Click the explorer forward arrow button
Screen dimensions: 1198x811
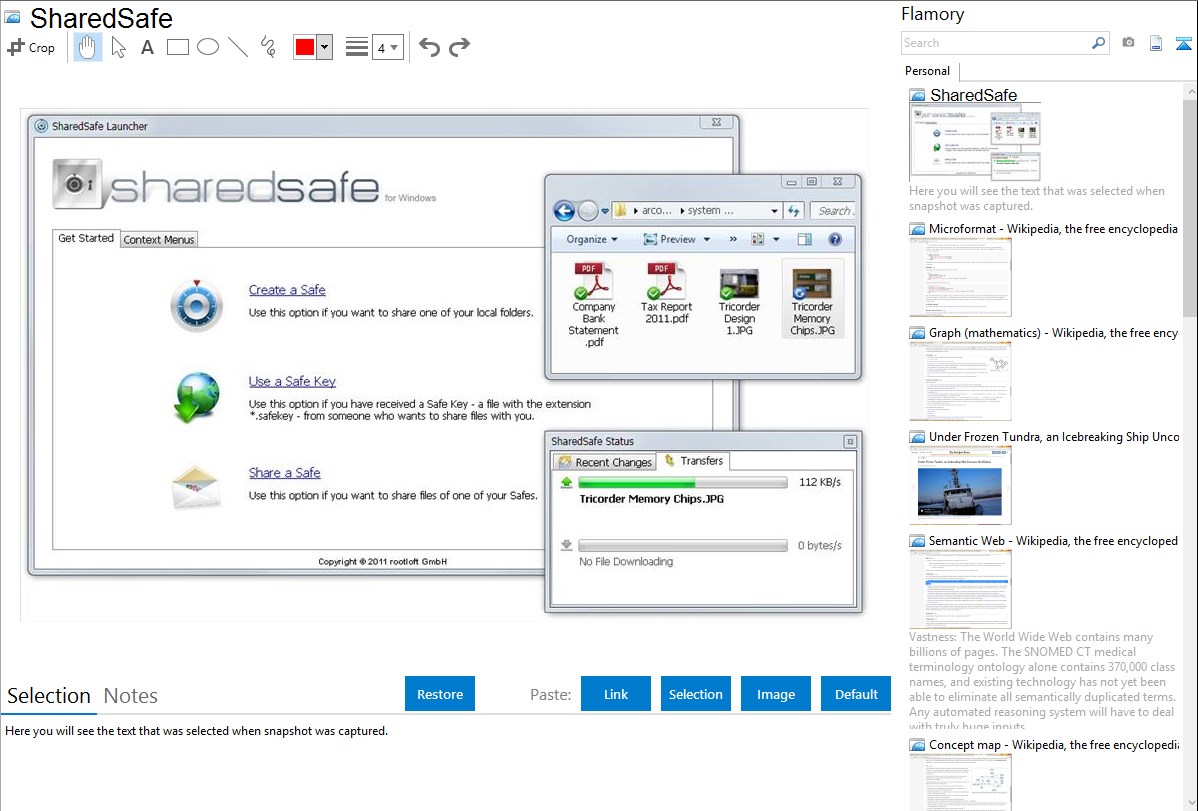[588, 210]
